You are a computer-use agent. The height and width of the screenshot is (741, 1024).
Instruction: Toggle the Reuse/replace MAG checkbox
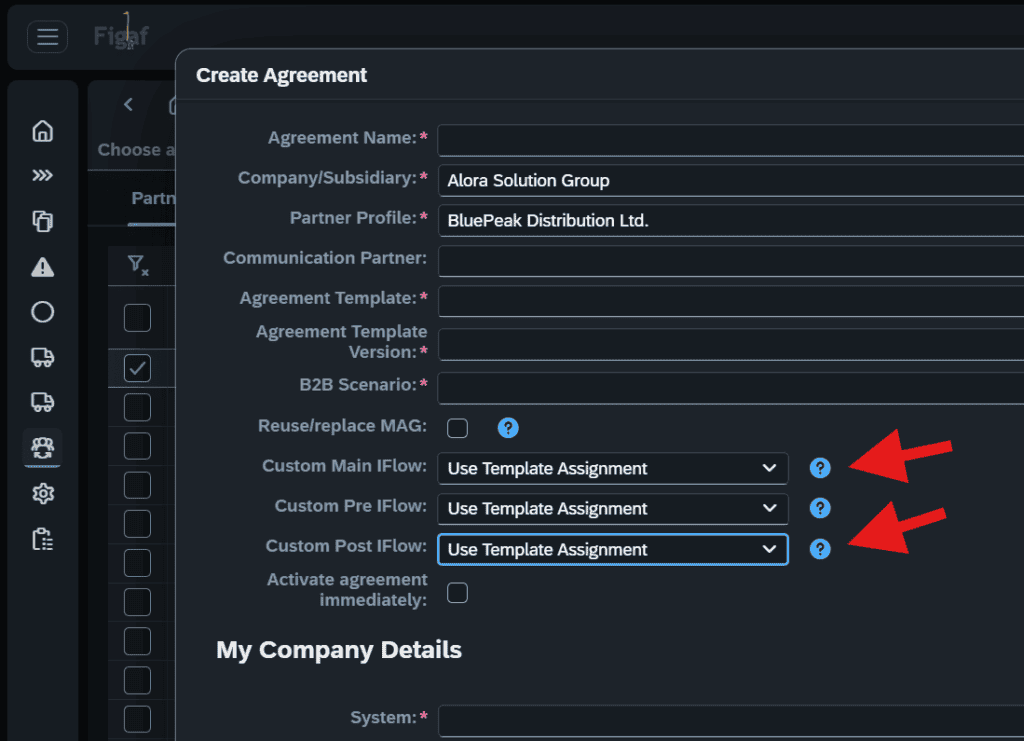457,428
